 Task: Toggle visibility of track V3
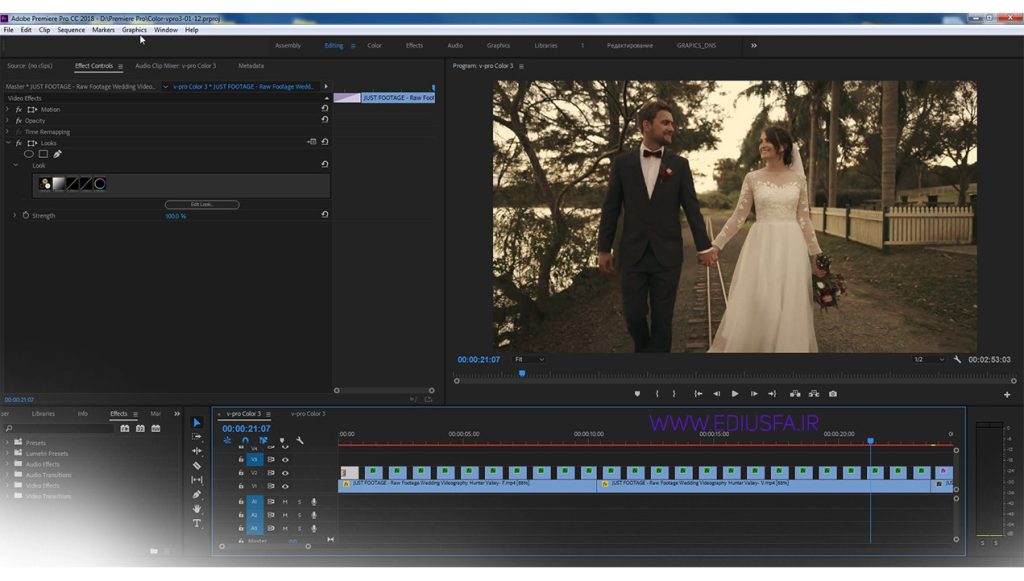tap(285, 460)
